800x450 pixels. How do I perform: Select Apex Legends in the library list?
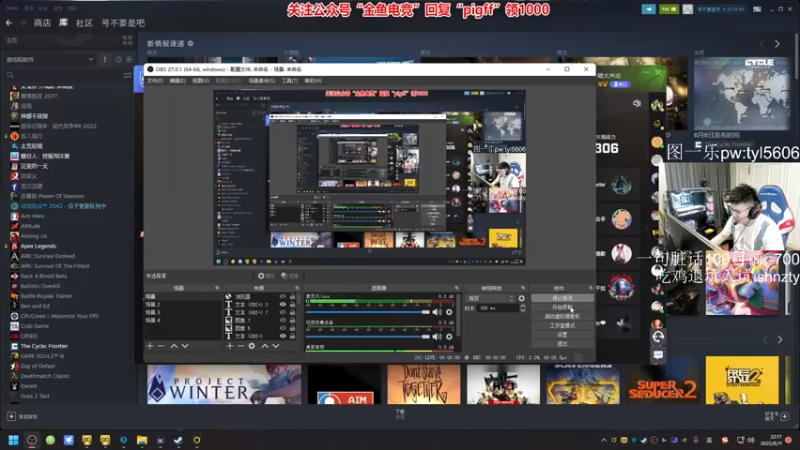coord(38,246)
